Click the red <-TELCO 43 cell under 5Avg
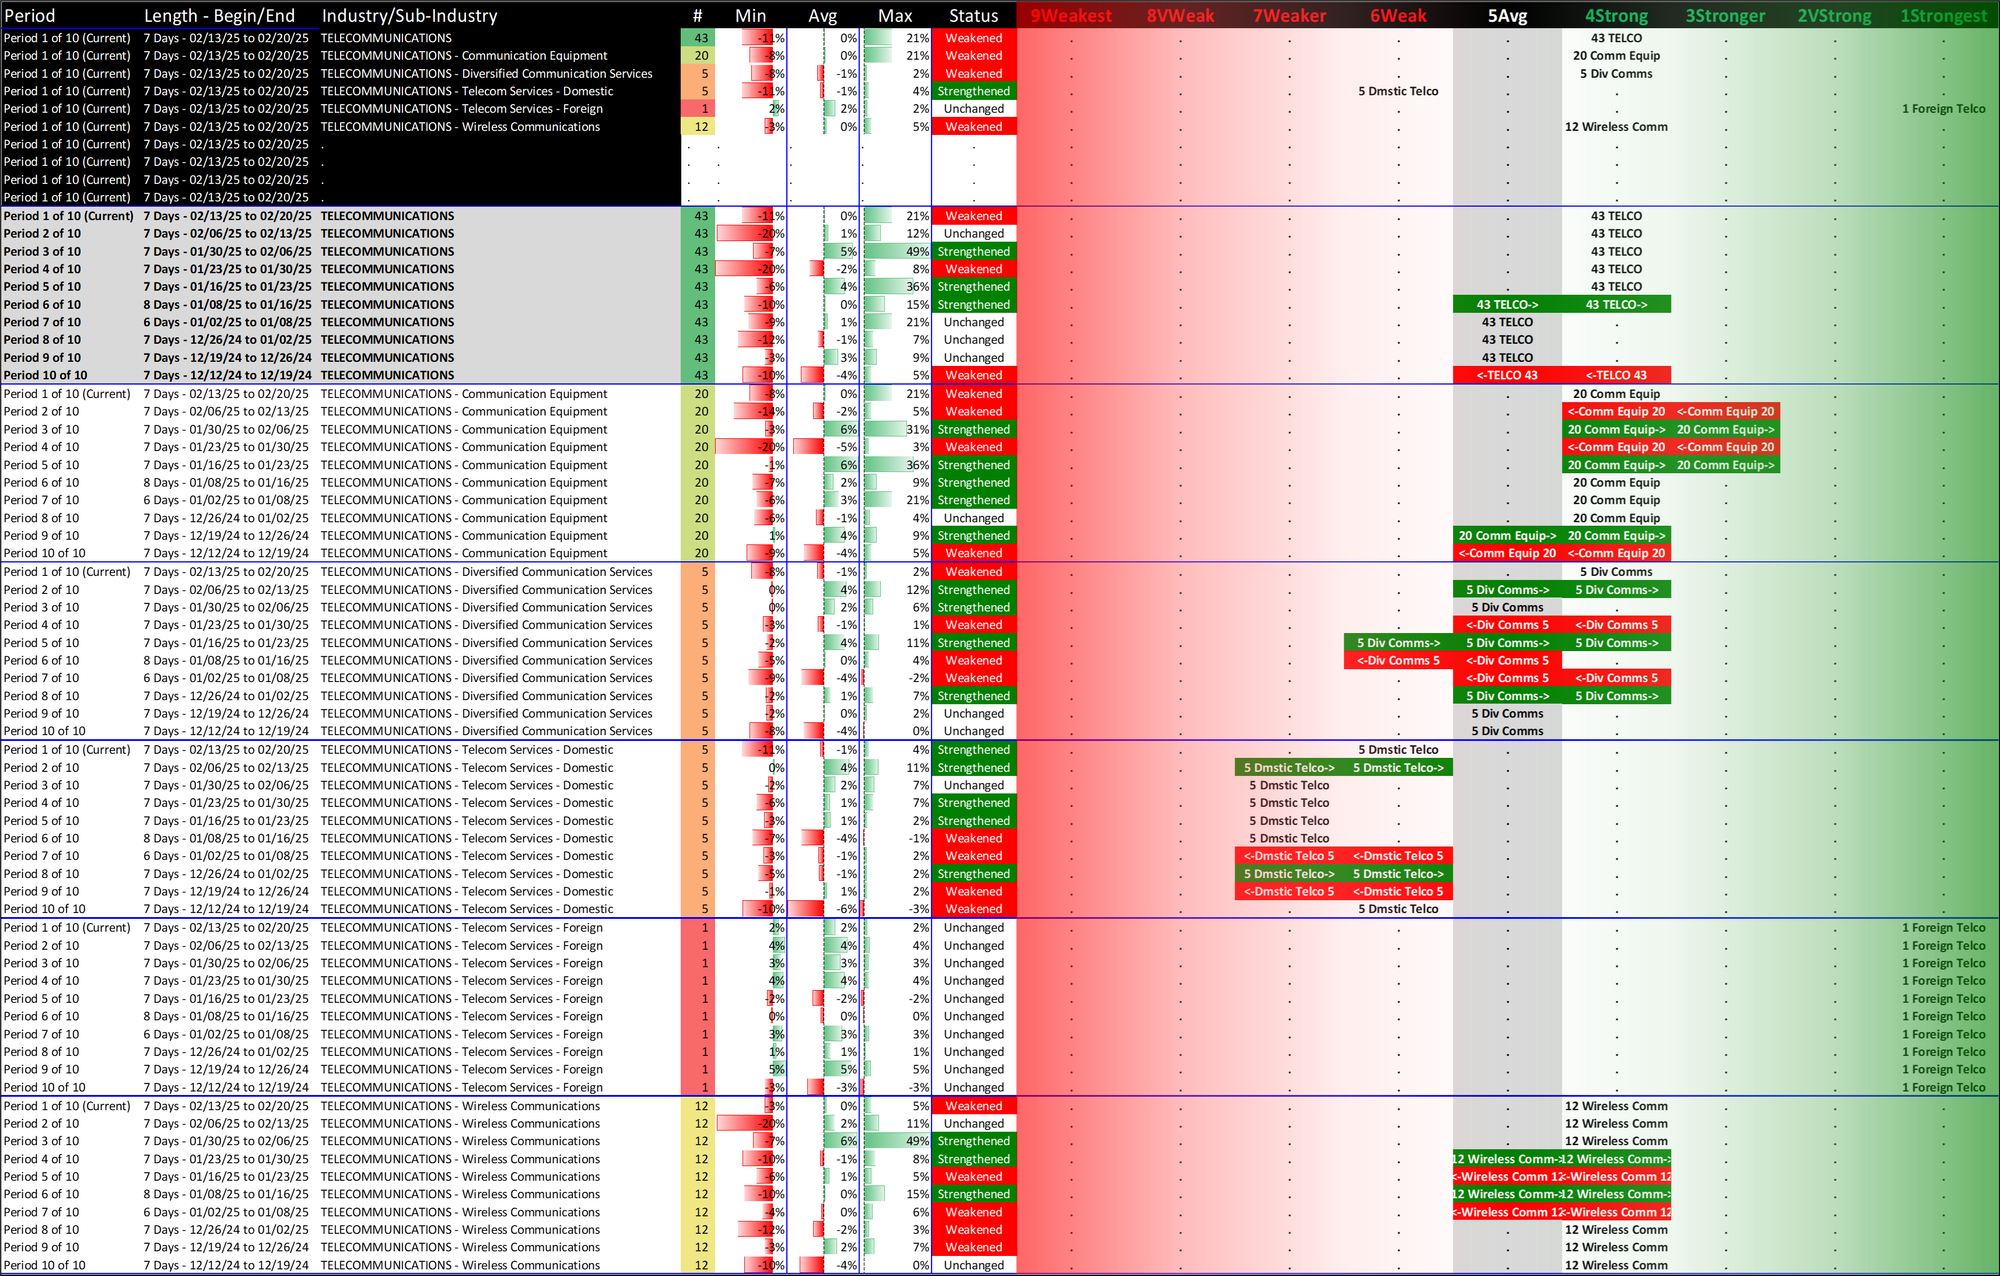This screenshot has width=2000, height=1276. click(x=1507, y=376)
